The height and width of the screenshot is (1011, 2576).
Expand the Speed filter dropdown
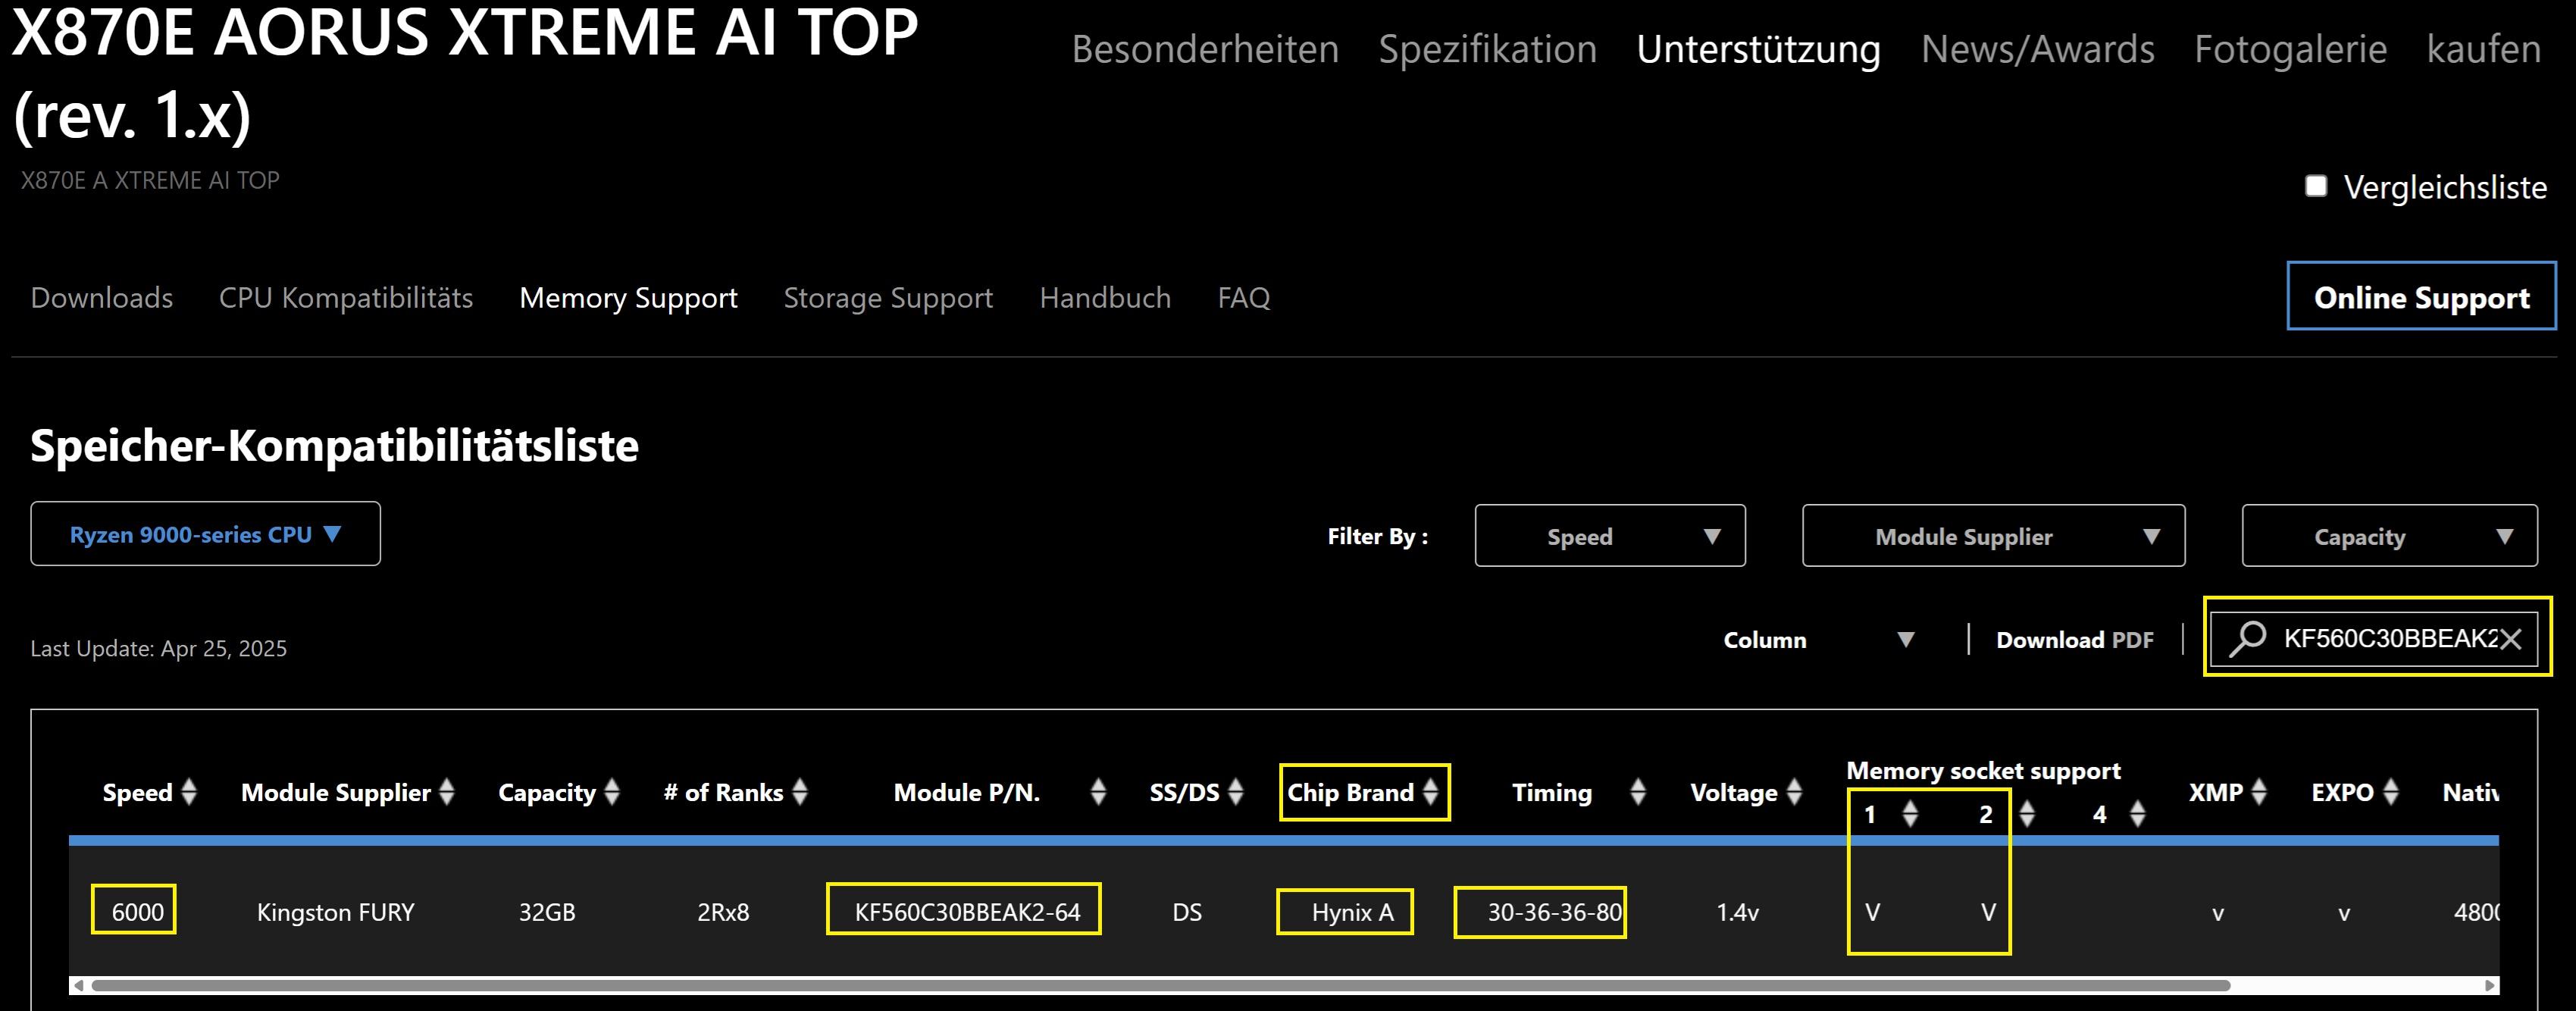[1609, 536]
